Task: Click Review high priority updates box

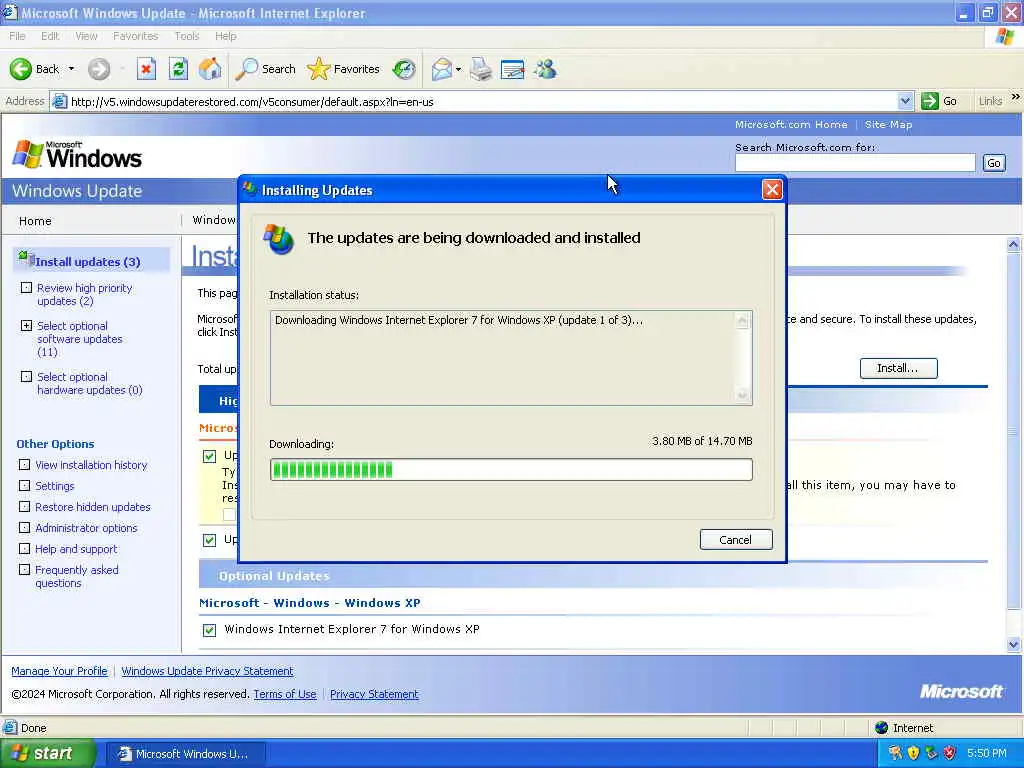Action: [26, 287]
